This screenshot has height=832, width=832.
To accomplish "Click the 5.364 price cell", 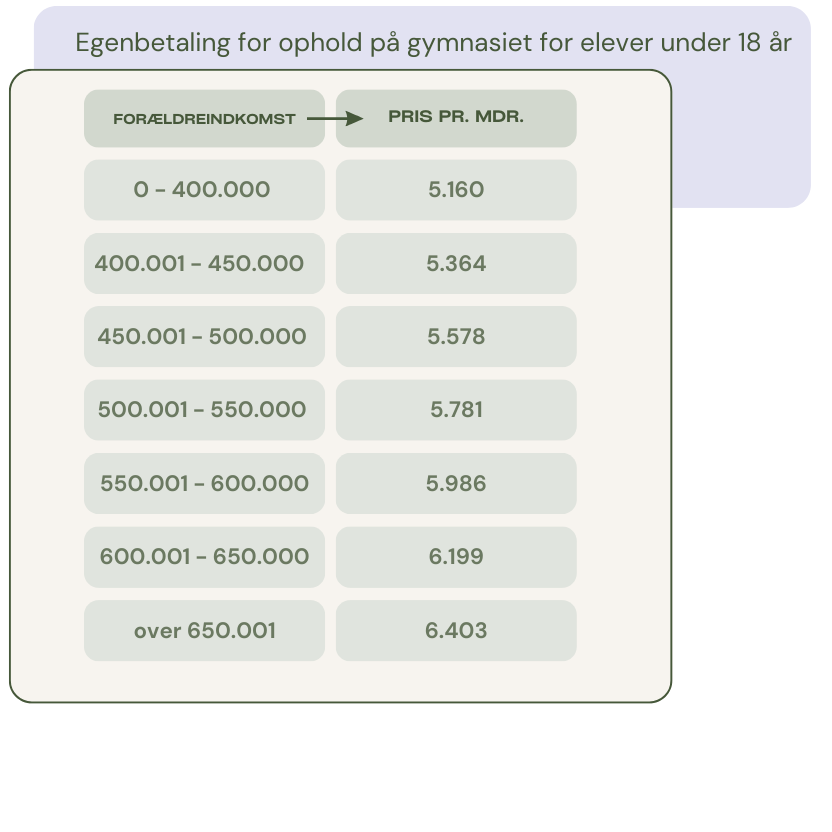I will click(x=456, y=263).
